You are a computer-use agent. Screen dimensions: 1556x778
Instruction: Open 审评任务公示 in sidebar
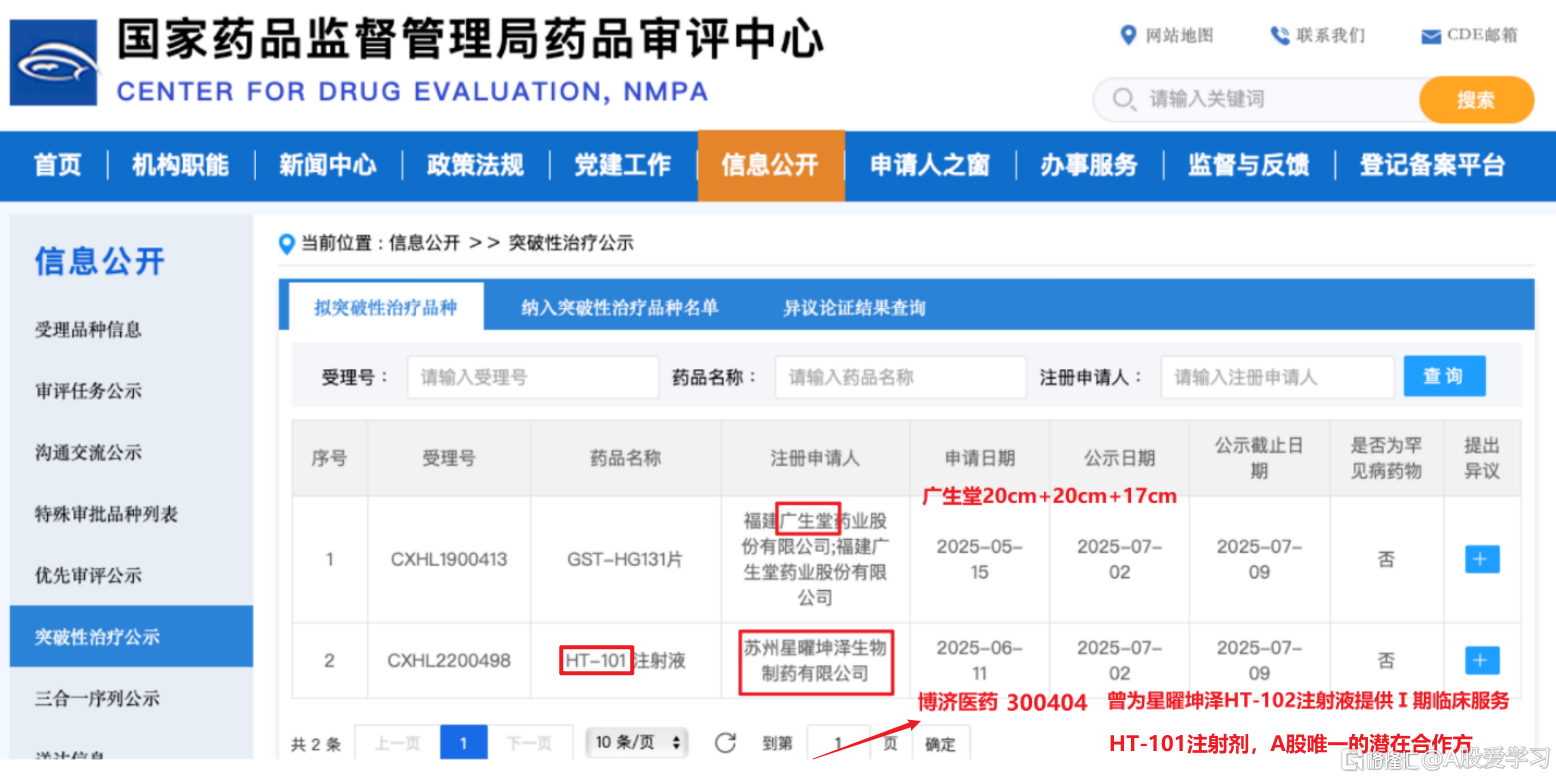pyautogui.click(x=89, y=391)
